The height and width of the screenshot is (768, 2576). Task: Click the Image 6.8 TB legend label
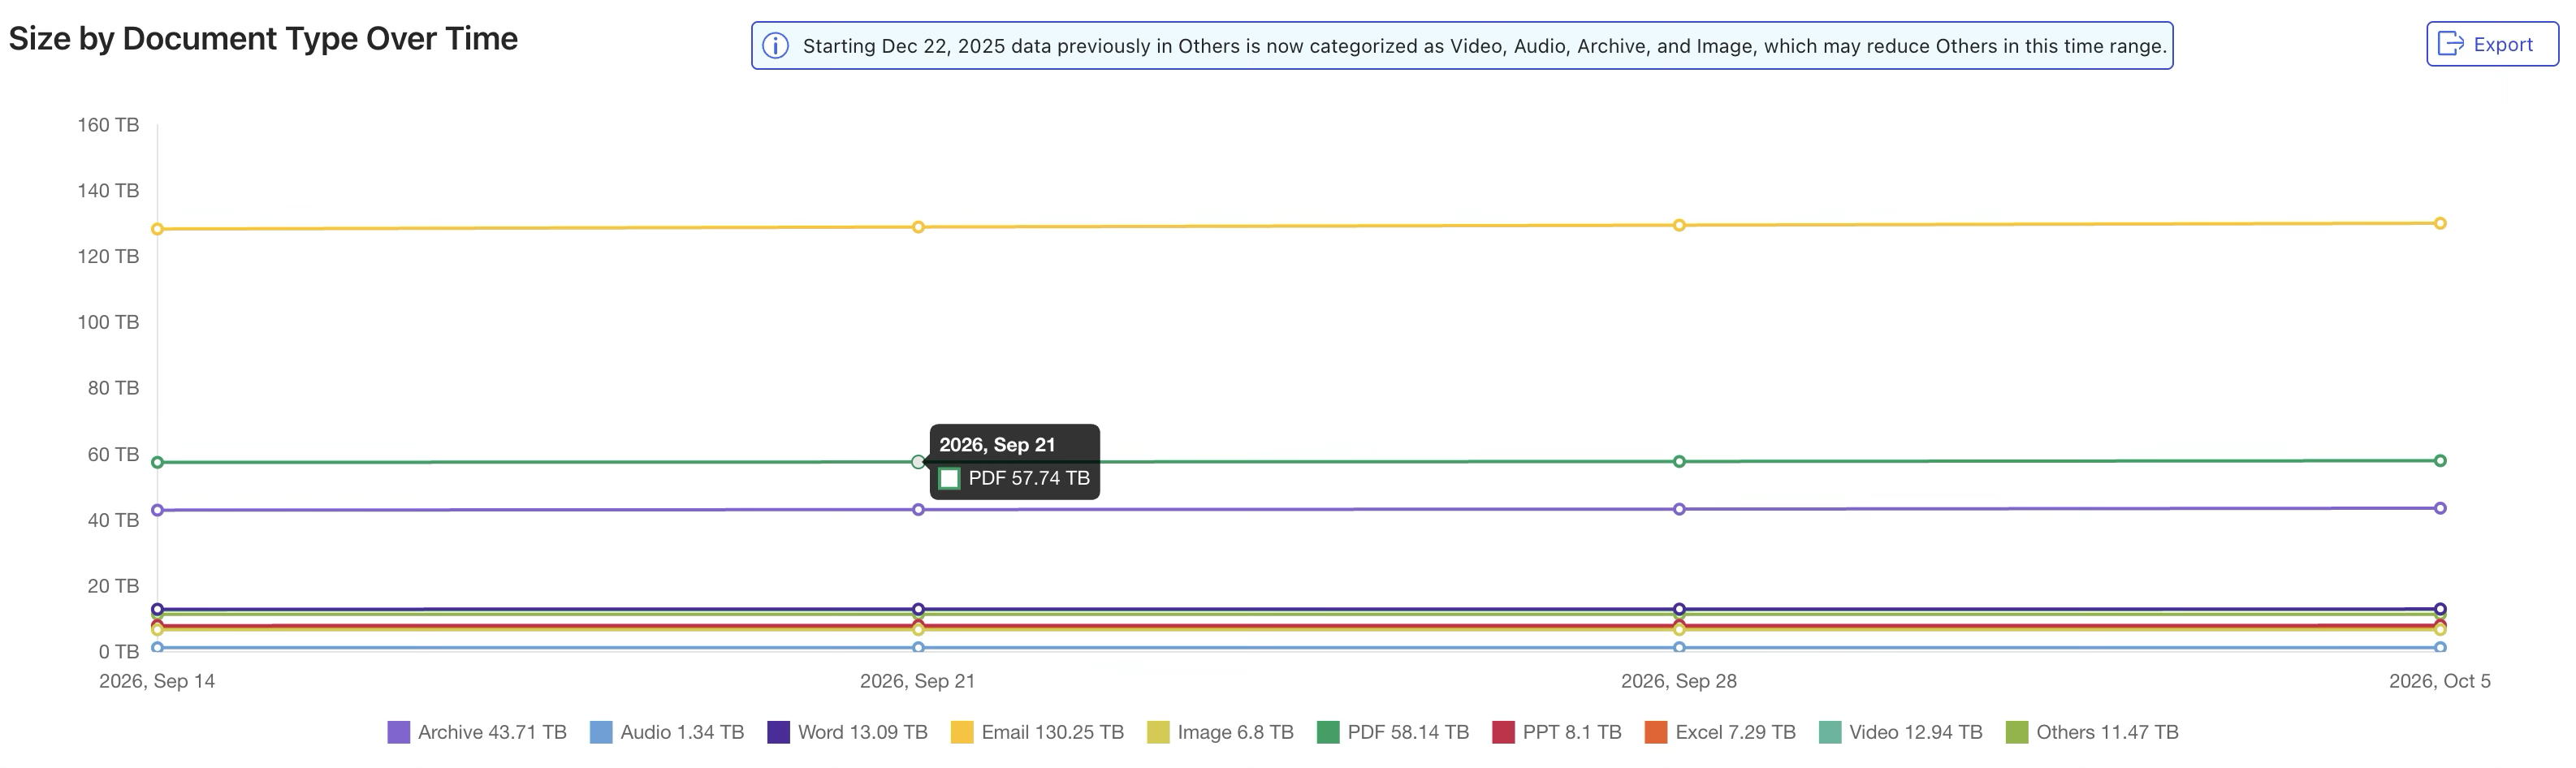pyautogui.click(x=1235, y=732)
